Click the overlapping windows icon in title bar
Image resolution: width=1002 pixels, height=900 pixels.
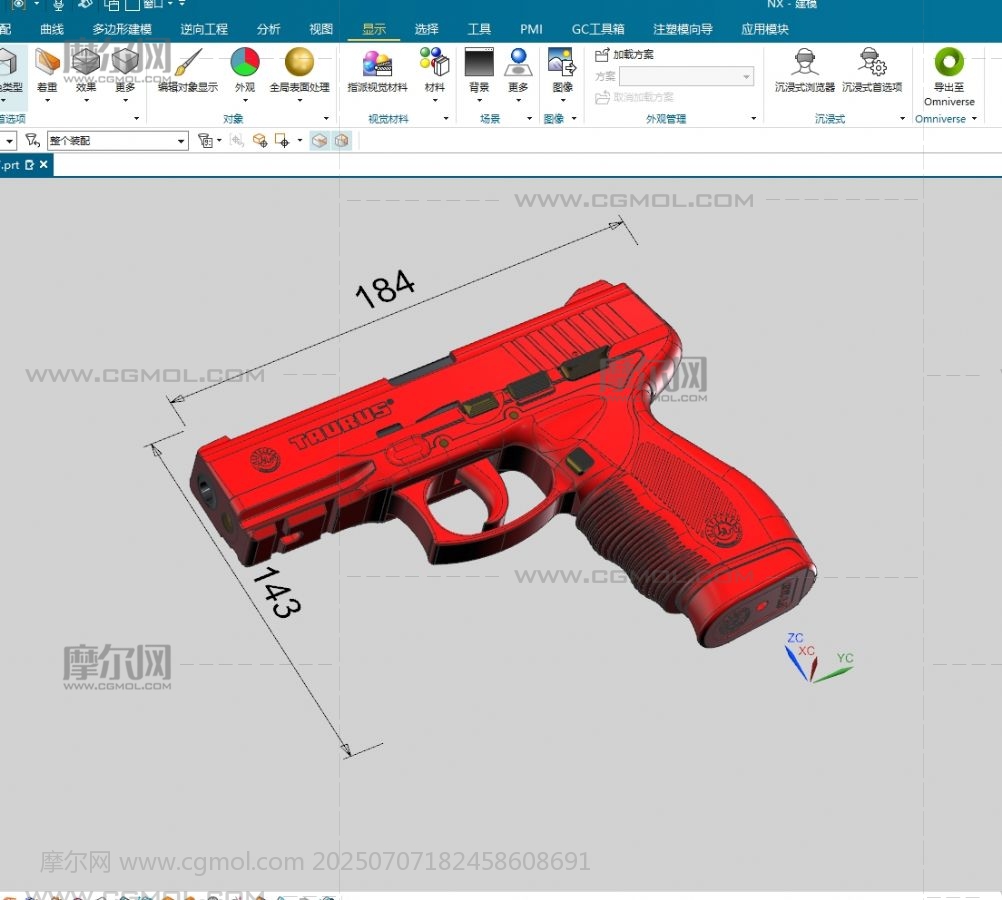coord(111,5)
